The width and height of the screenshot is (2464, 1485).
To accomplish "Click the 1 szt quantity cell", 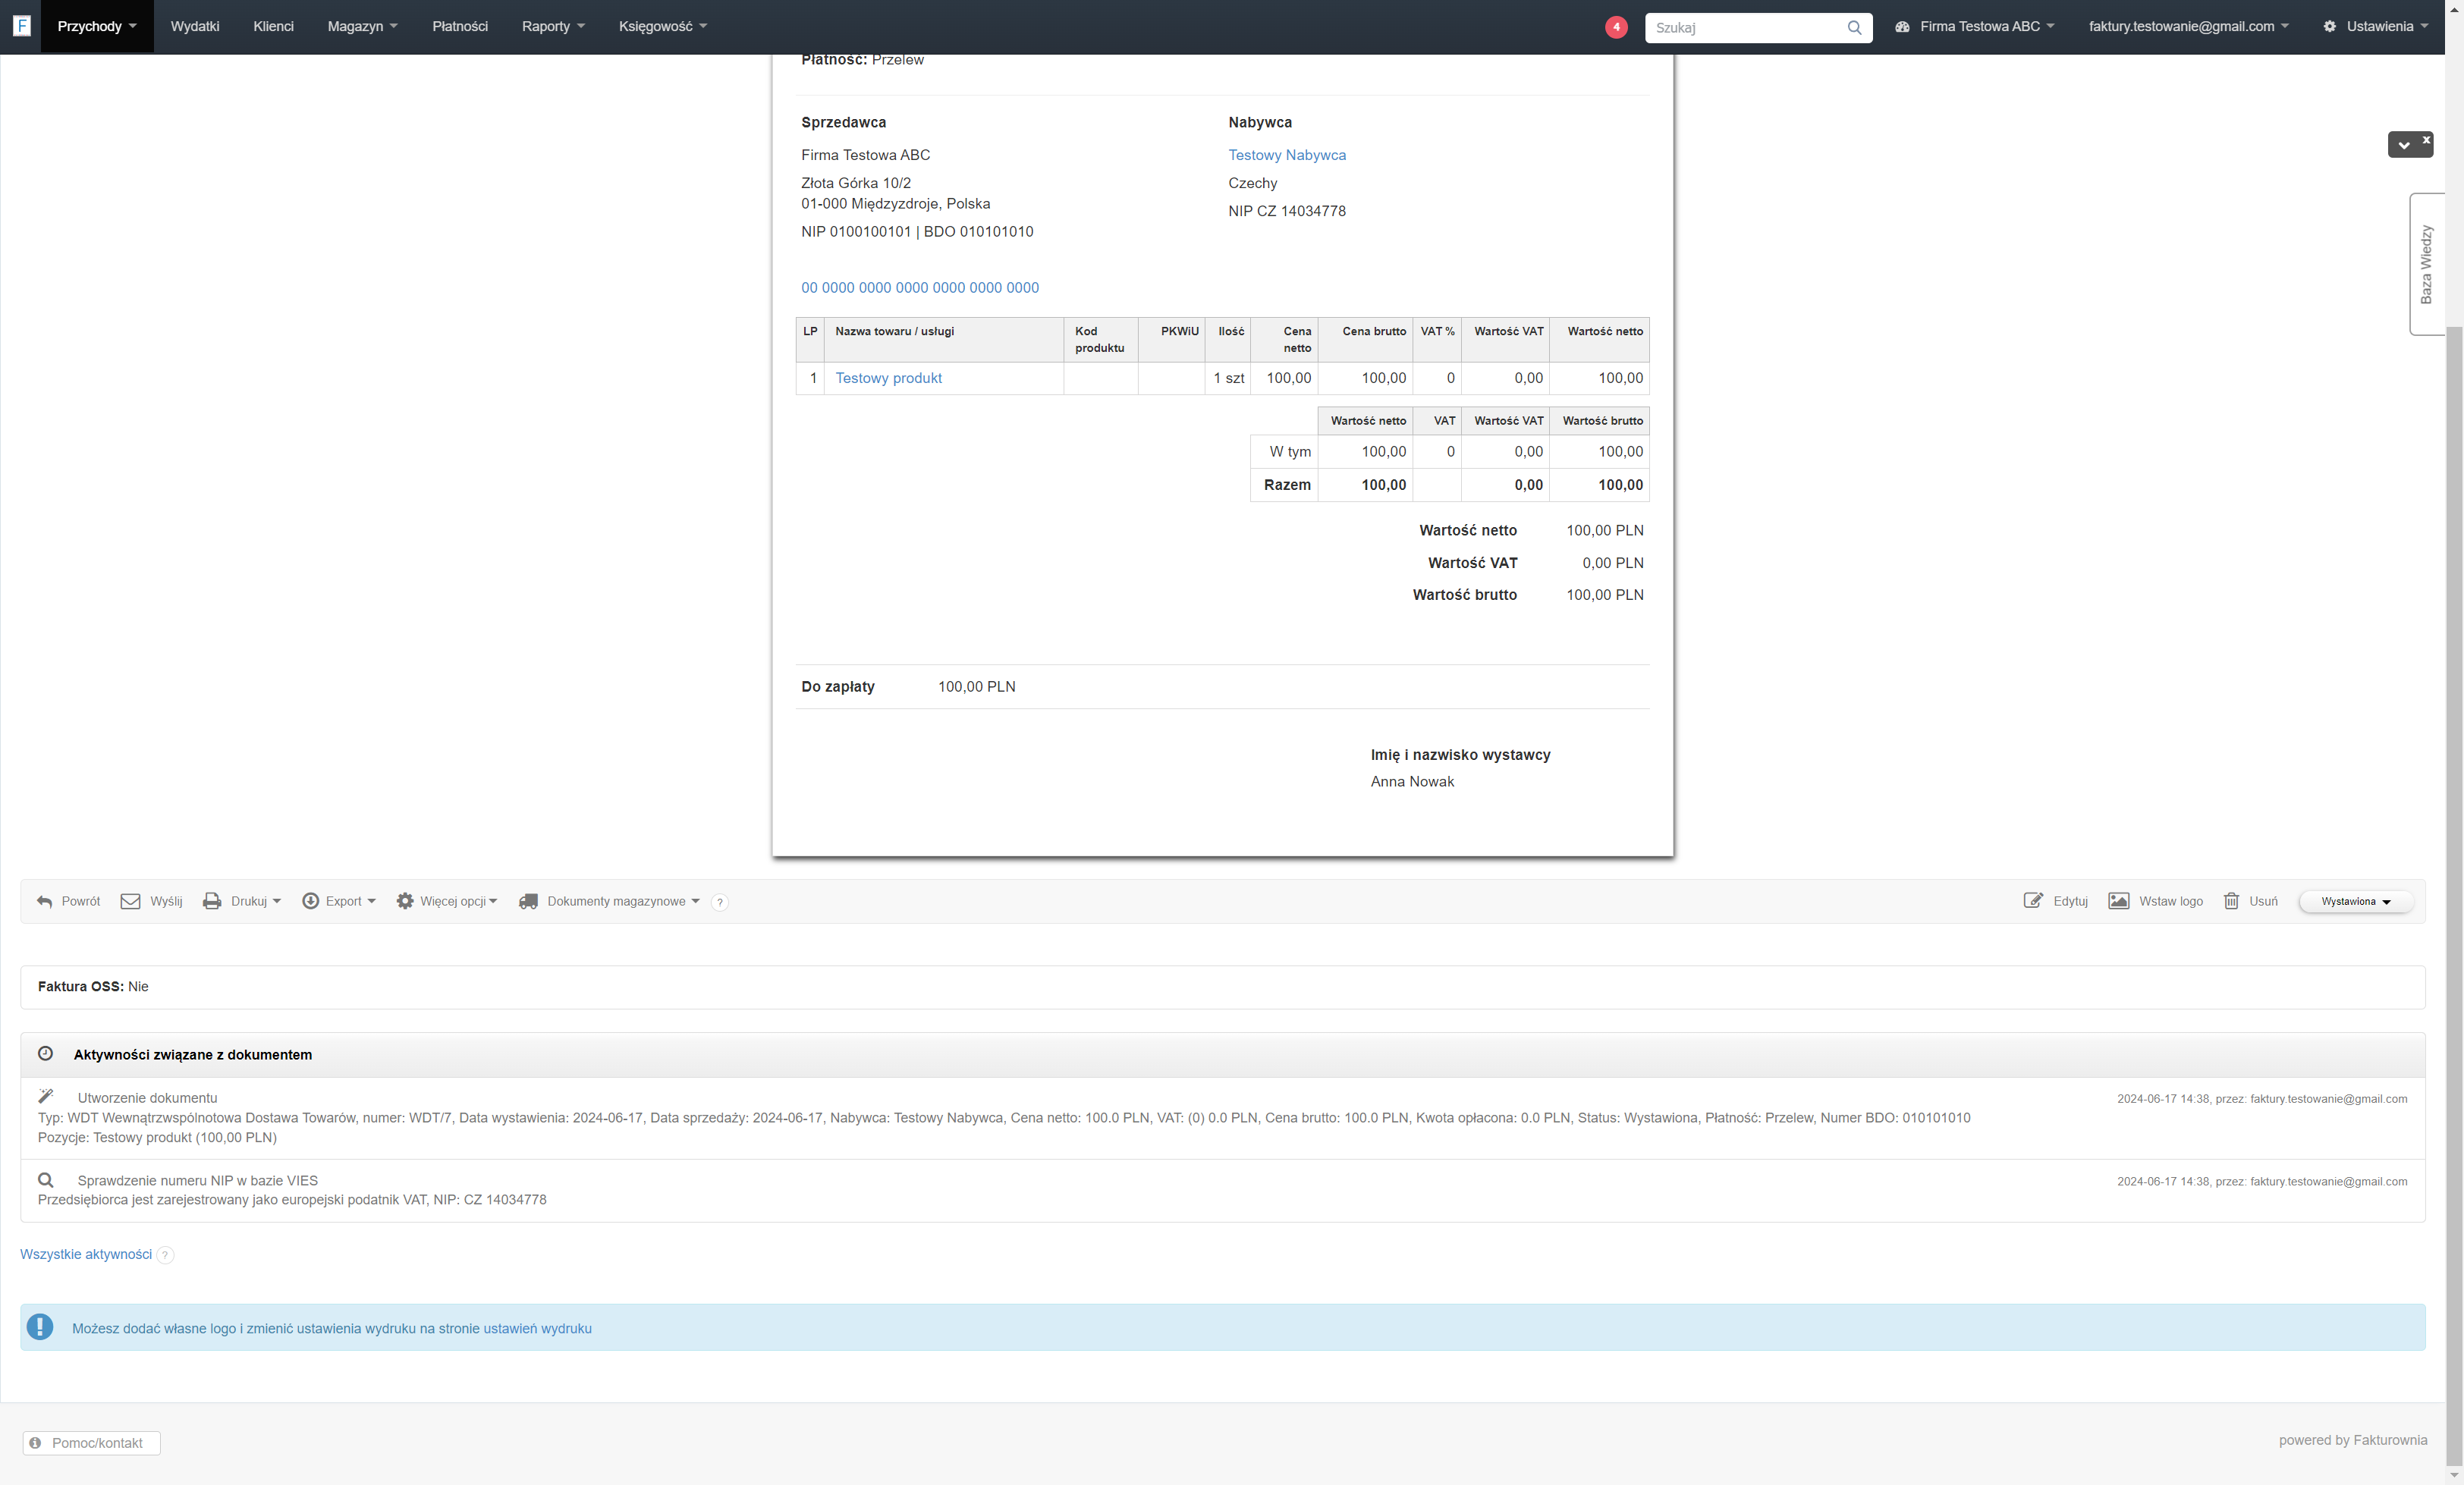I will coord(1228,378).
